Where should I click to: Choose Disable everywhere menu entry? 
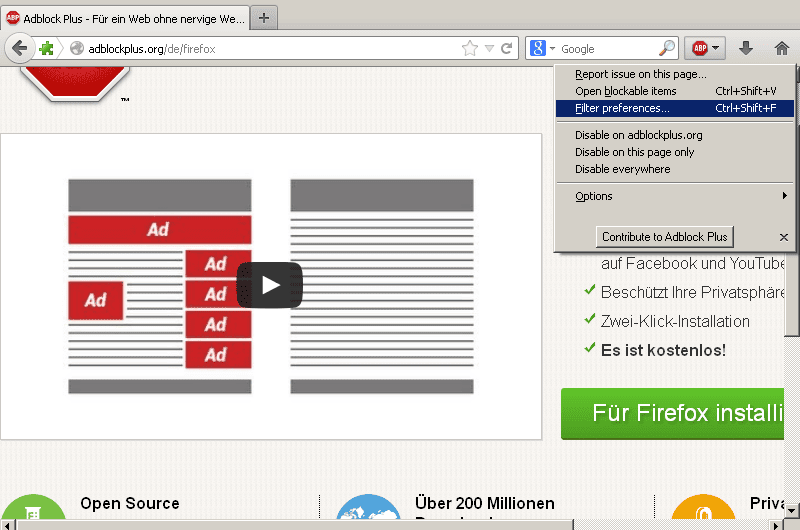click(674, 169)
